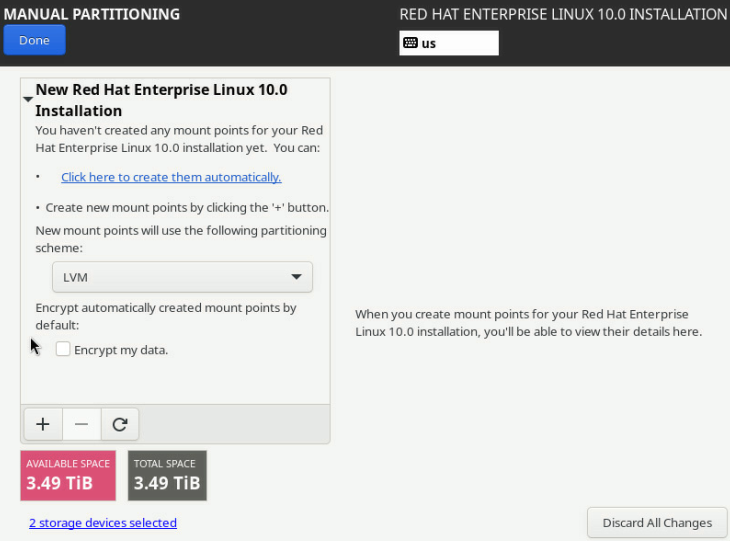Screen dimensions: 730x541
Task: Open the '2 storage devices selected' link
Action: 102,523
